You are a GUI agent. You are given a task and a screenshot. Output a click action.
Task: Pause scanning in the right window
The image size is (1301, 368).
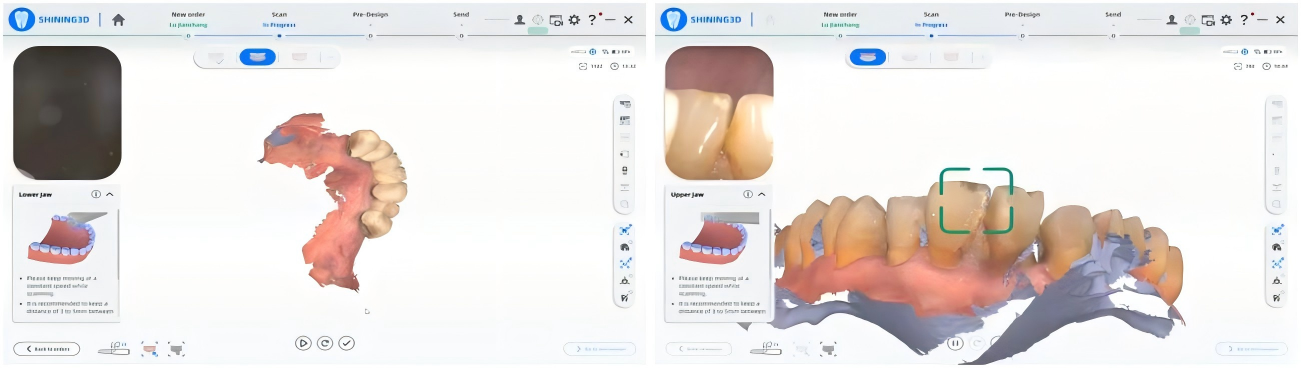point(955,343)
